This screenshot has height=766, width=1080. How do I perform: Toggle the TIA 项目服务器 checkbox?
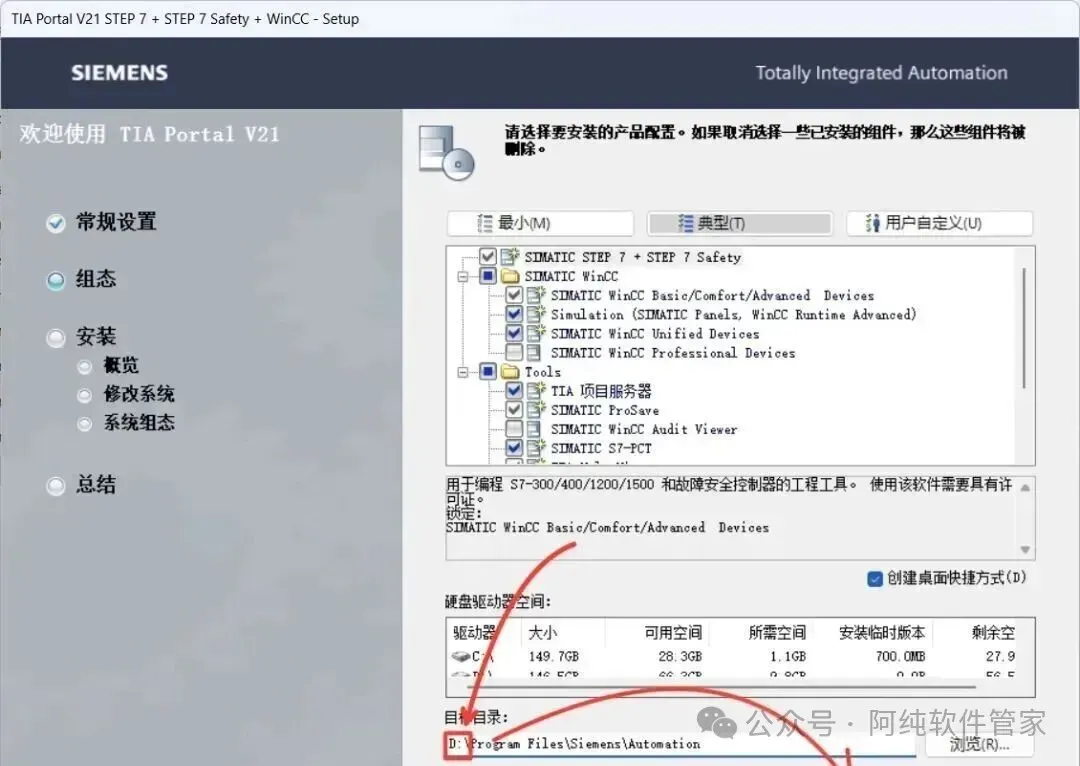click(514, 391)
